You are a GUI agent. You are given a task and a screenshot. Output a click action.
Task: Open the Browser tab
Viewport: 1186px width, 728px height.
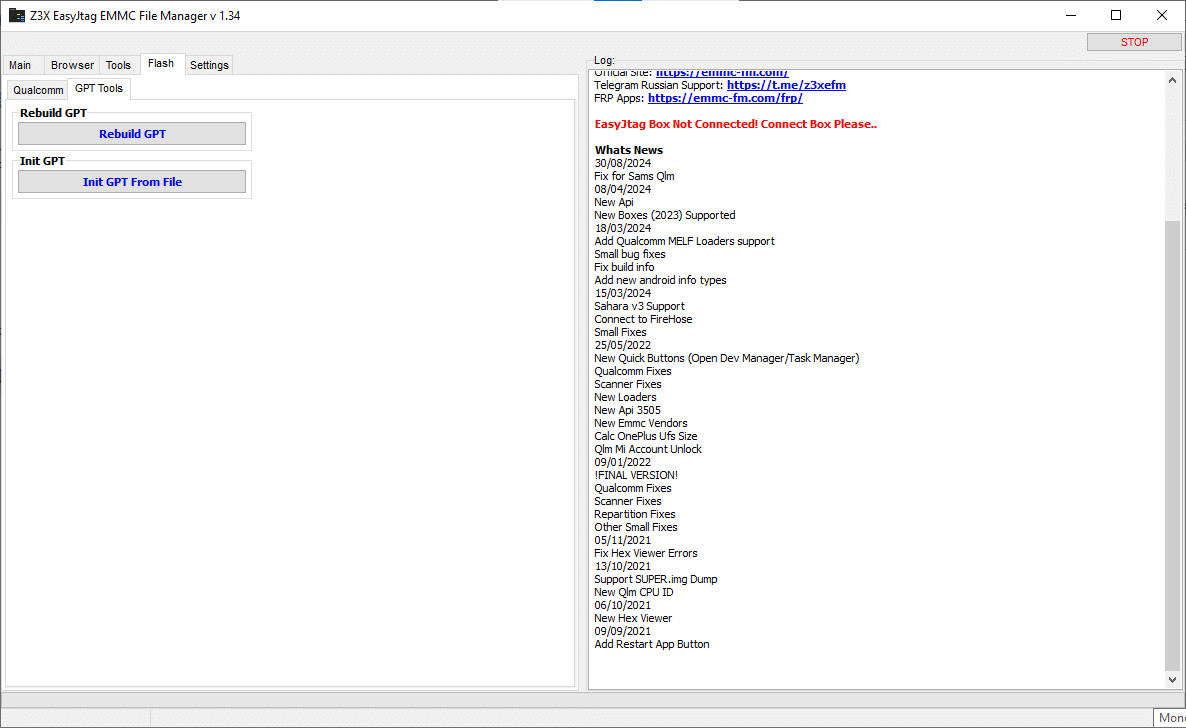point(72,65)
